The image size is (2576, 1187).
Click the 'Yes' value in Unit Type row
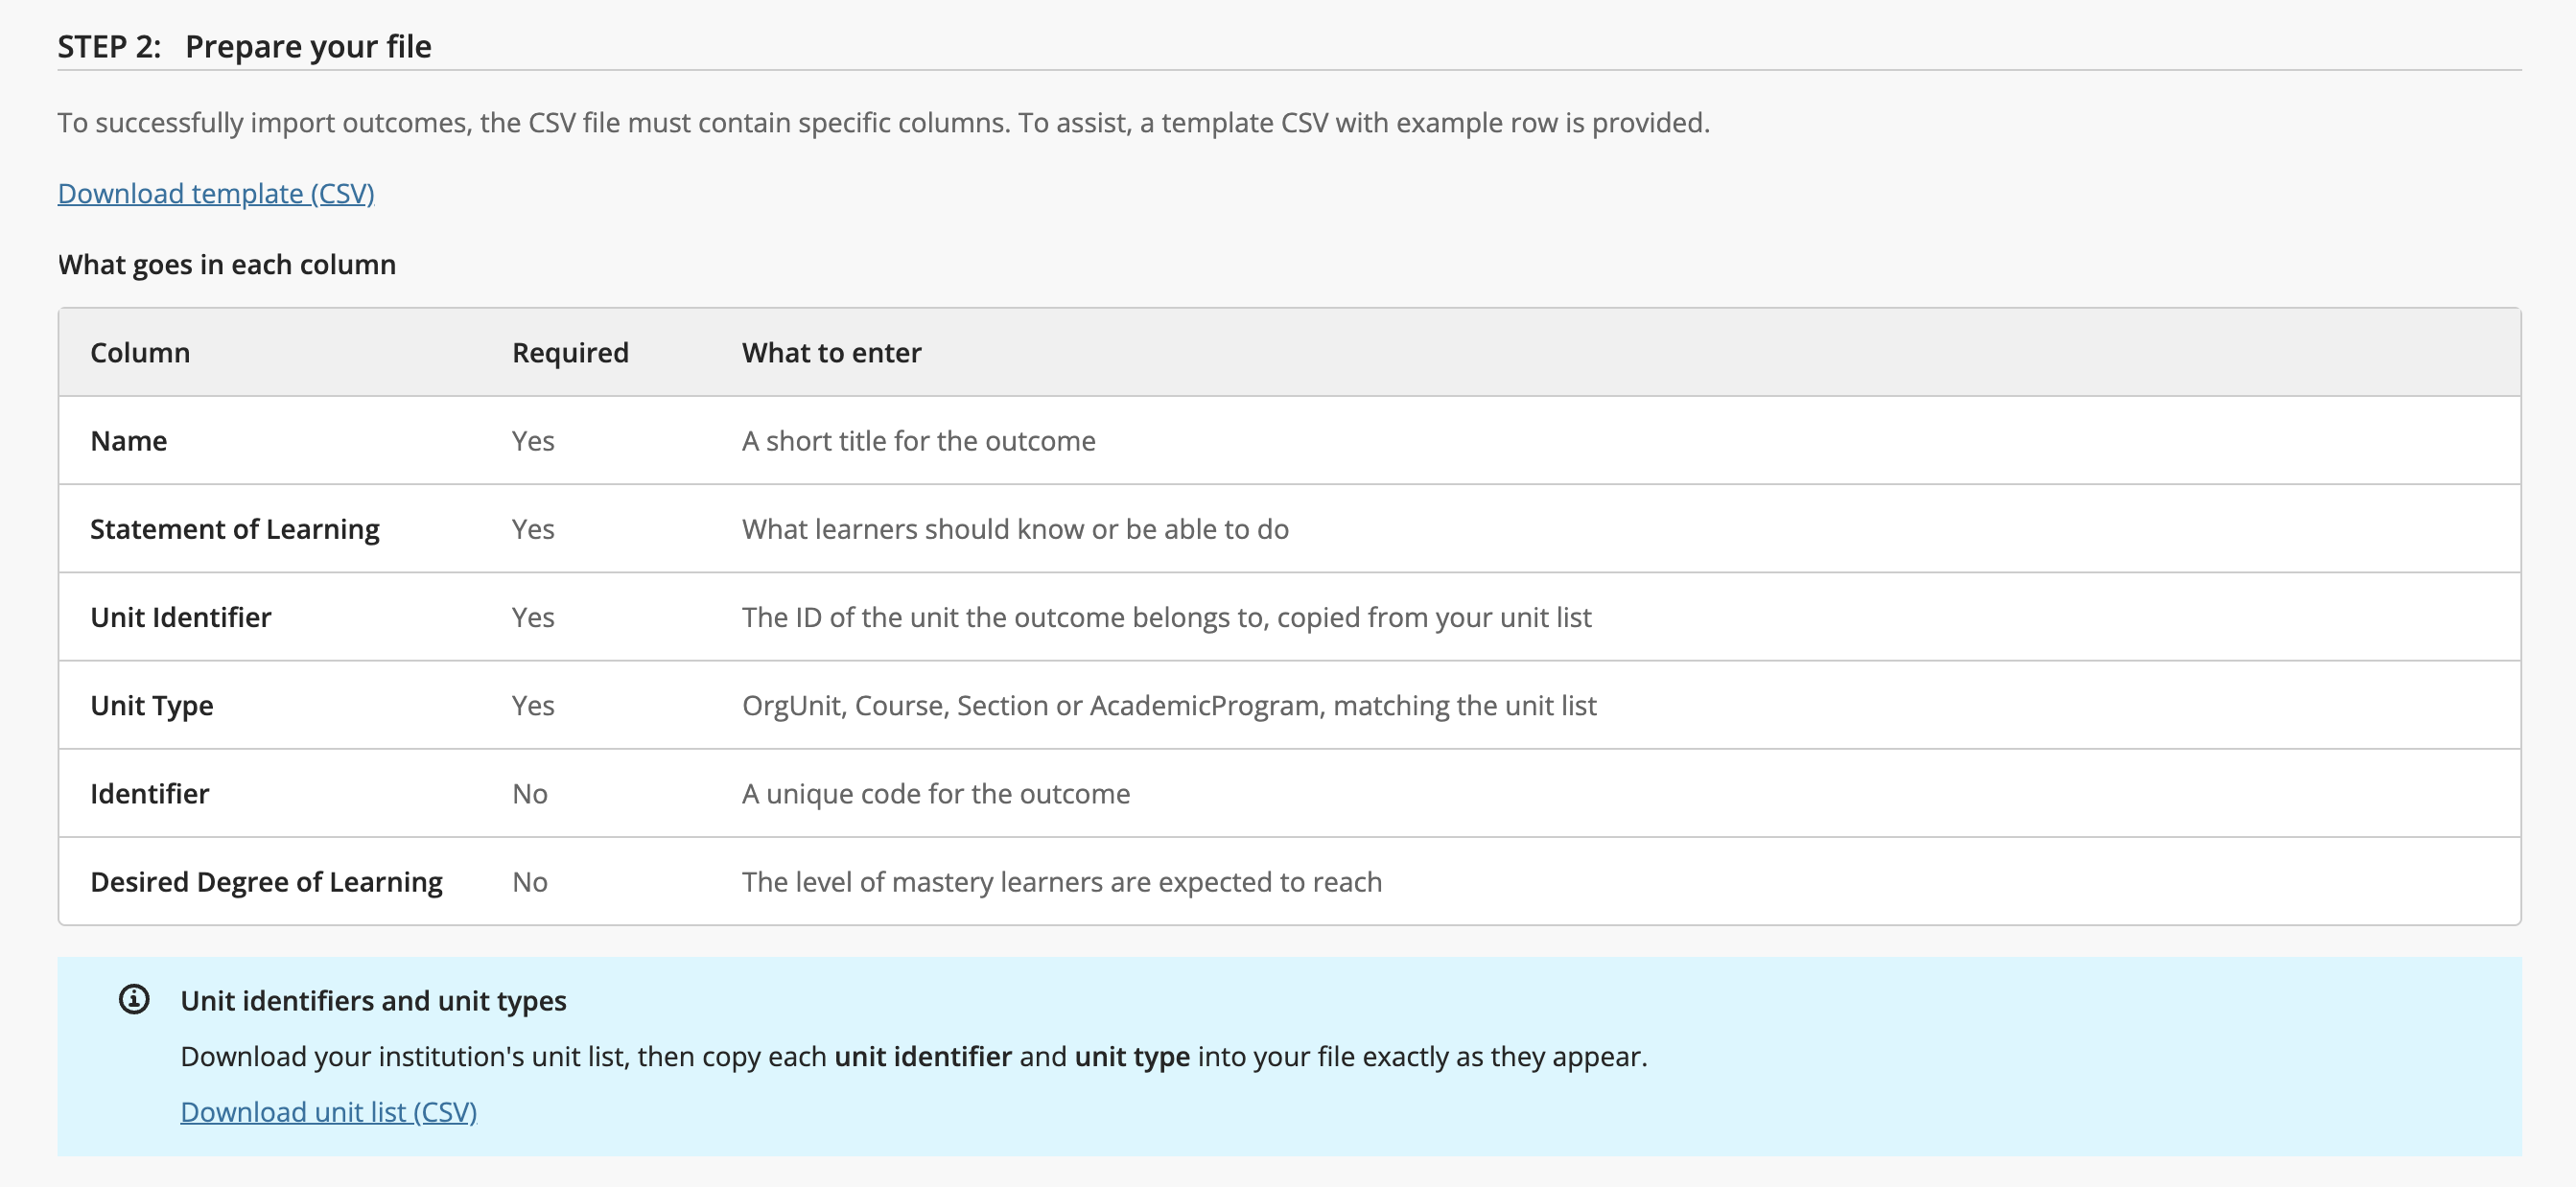tap(533, 705)
